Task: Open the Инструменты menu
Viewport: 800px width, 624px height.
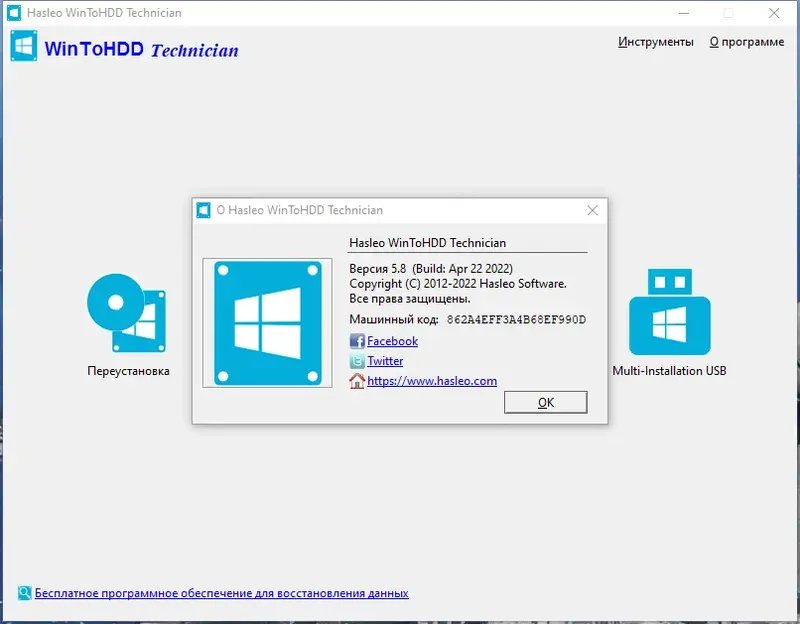Action: (x=657, y=42)
